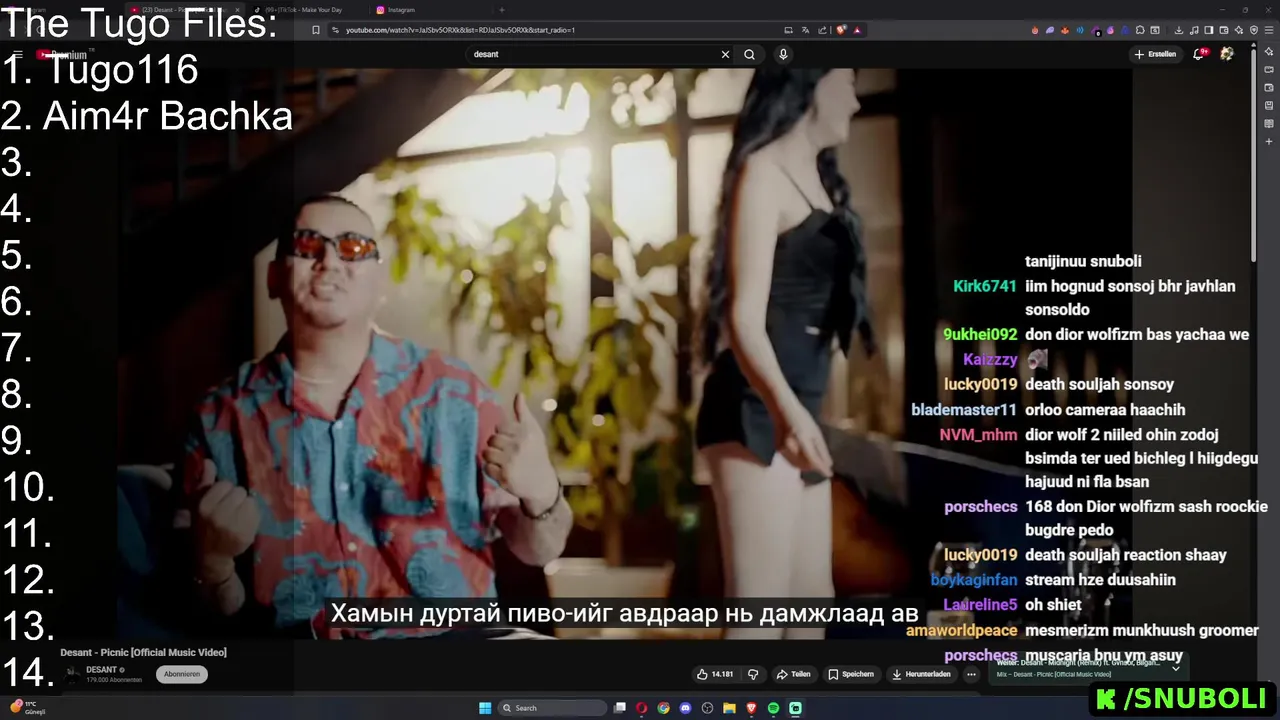This screenshot has height=720, width=1280.
Task: Open Brave from the taskbar
Action: [751, 708]
